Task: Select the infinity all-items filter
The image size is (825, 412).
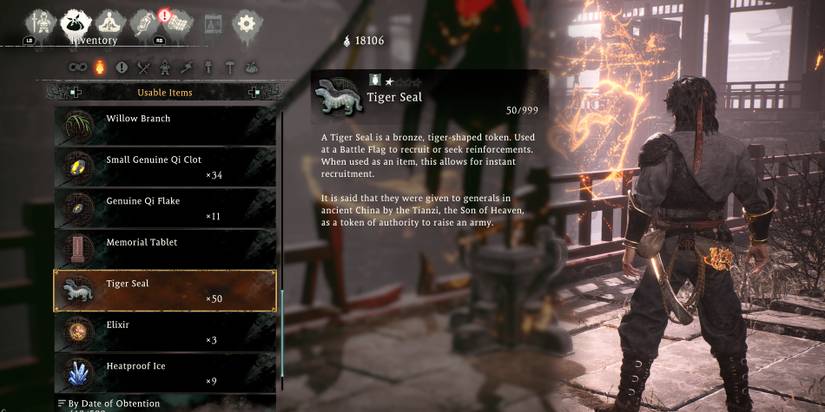Action: point(78,67)
